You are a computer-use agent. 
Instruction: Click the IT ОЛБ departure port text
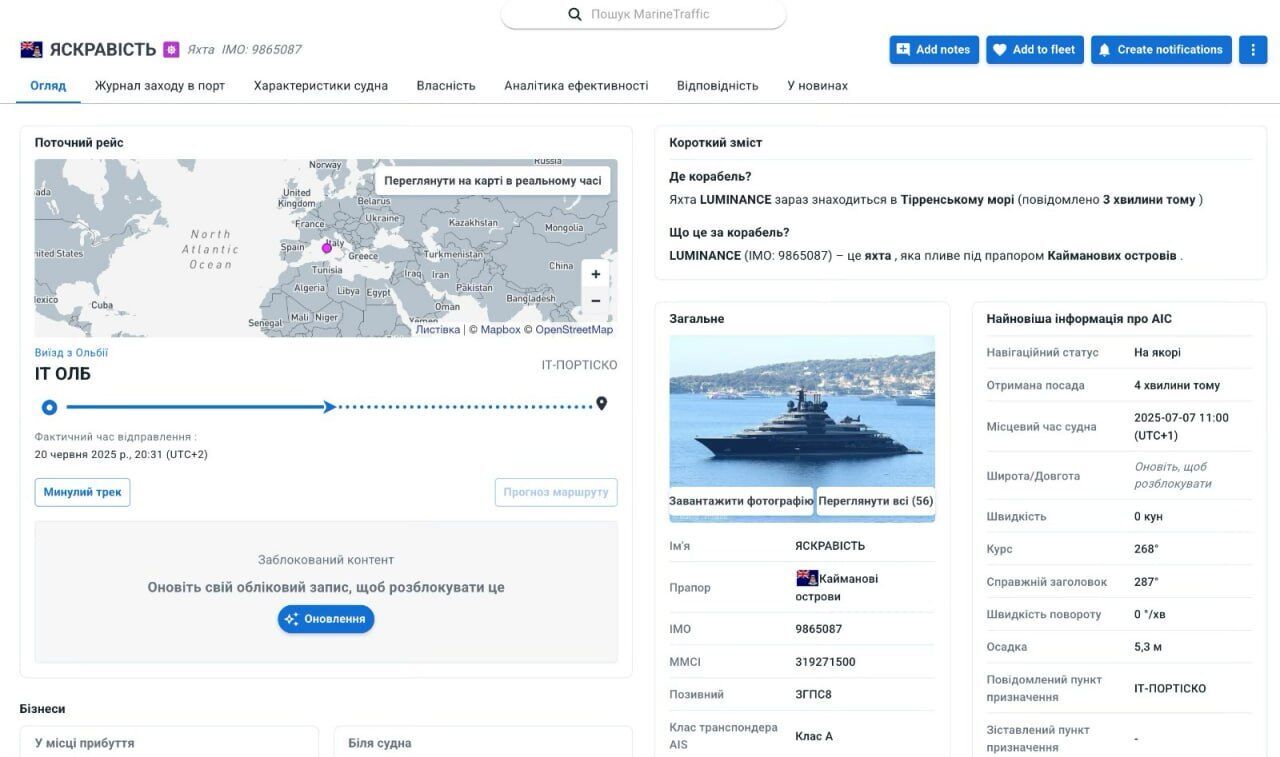point(63,374)
